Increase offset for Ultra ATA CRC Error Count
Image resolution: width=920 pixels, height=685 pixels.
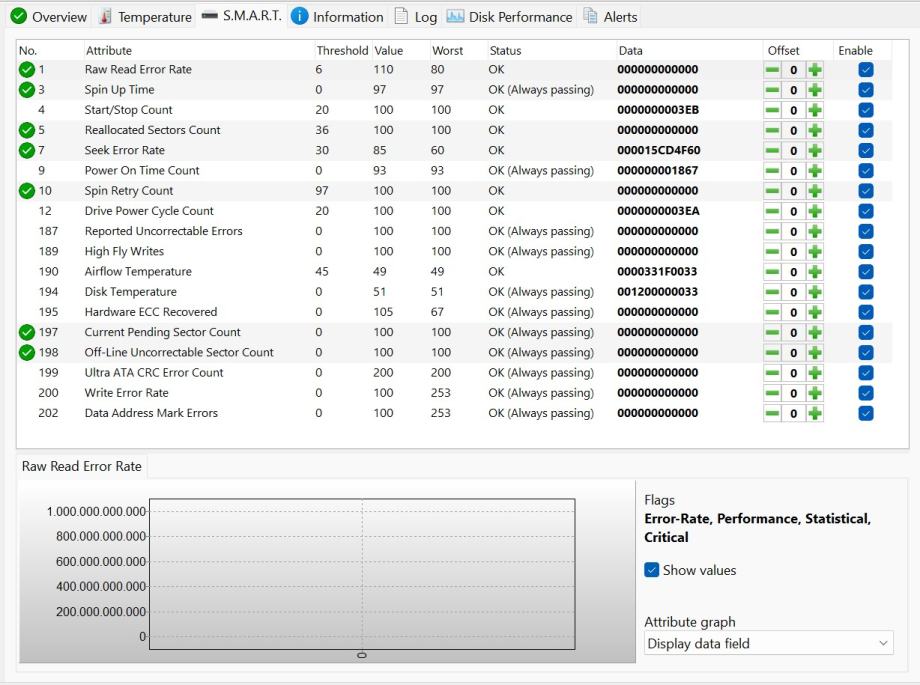[814, 373]
